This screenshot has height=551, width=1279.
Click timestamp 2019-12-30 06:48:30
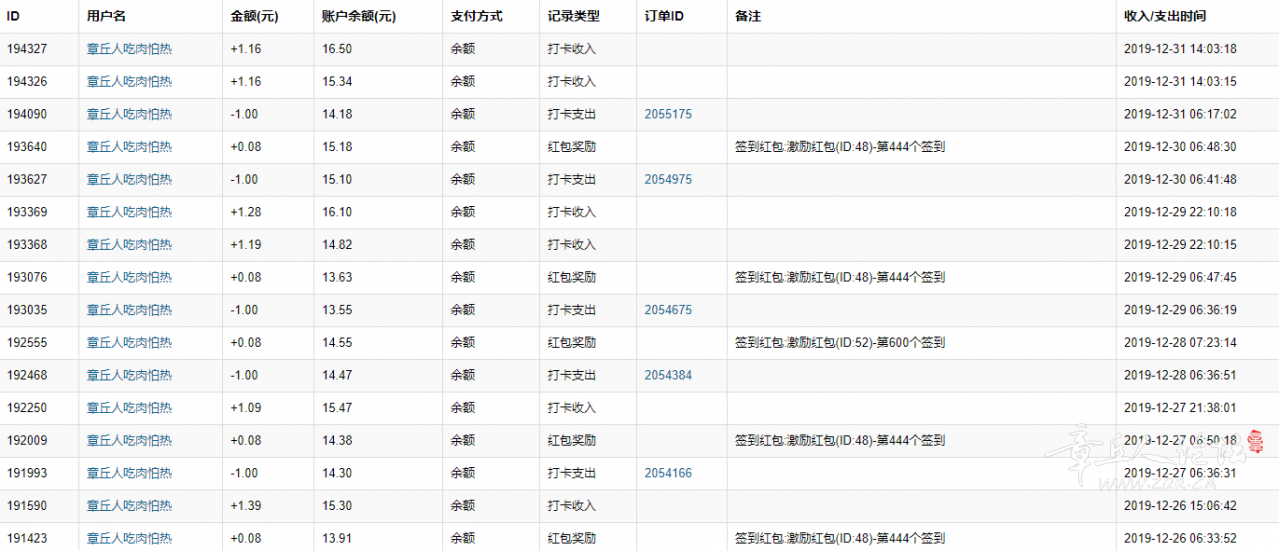[1180, 147]
